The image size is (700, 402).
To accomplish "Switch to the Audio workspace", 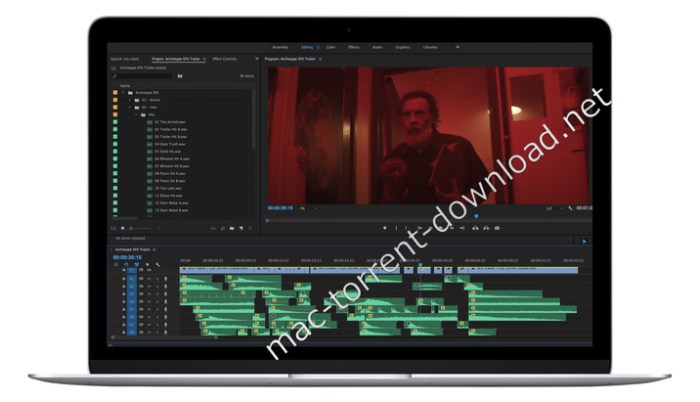I will (377, 47).
